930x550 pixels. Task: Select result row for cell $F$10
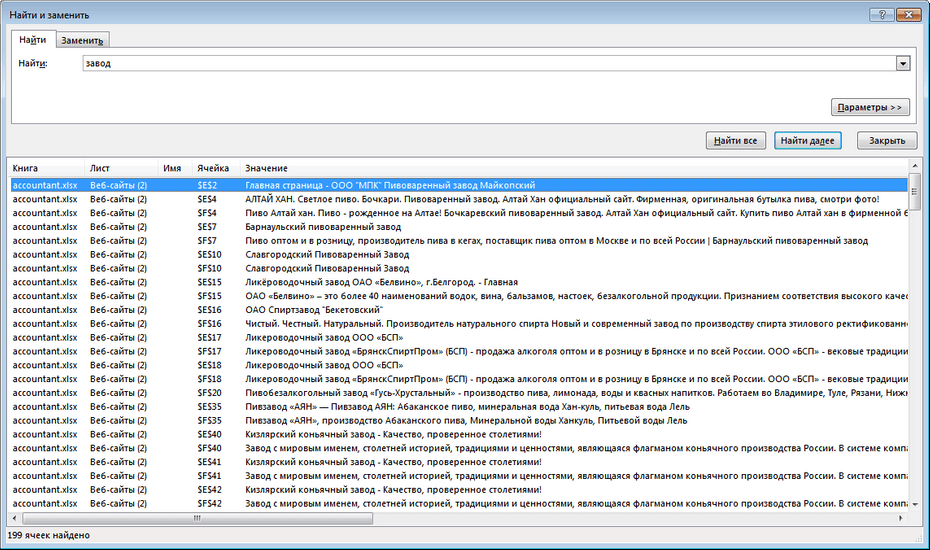coord(459,268)
